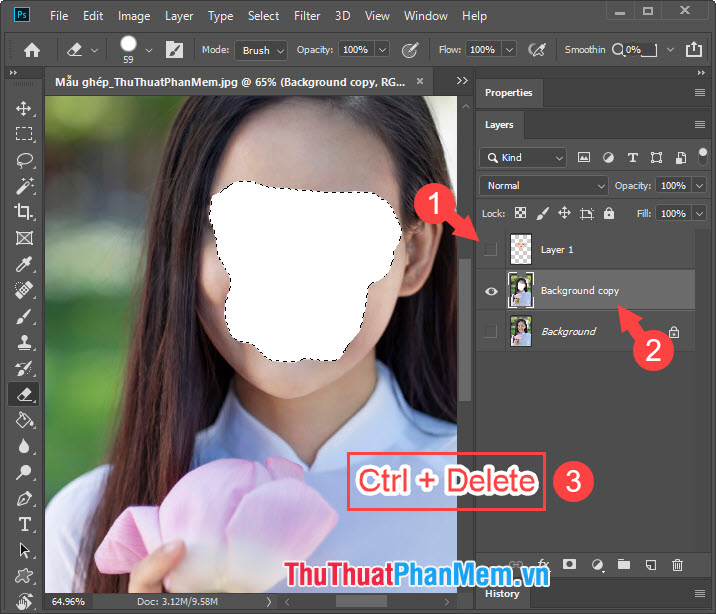Image resolution: width=716 pixels, height=614 pixels.
Task: Add a layer mask icon
Action: tap(569, 564)
